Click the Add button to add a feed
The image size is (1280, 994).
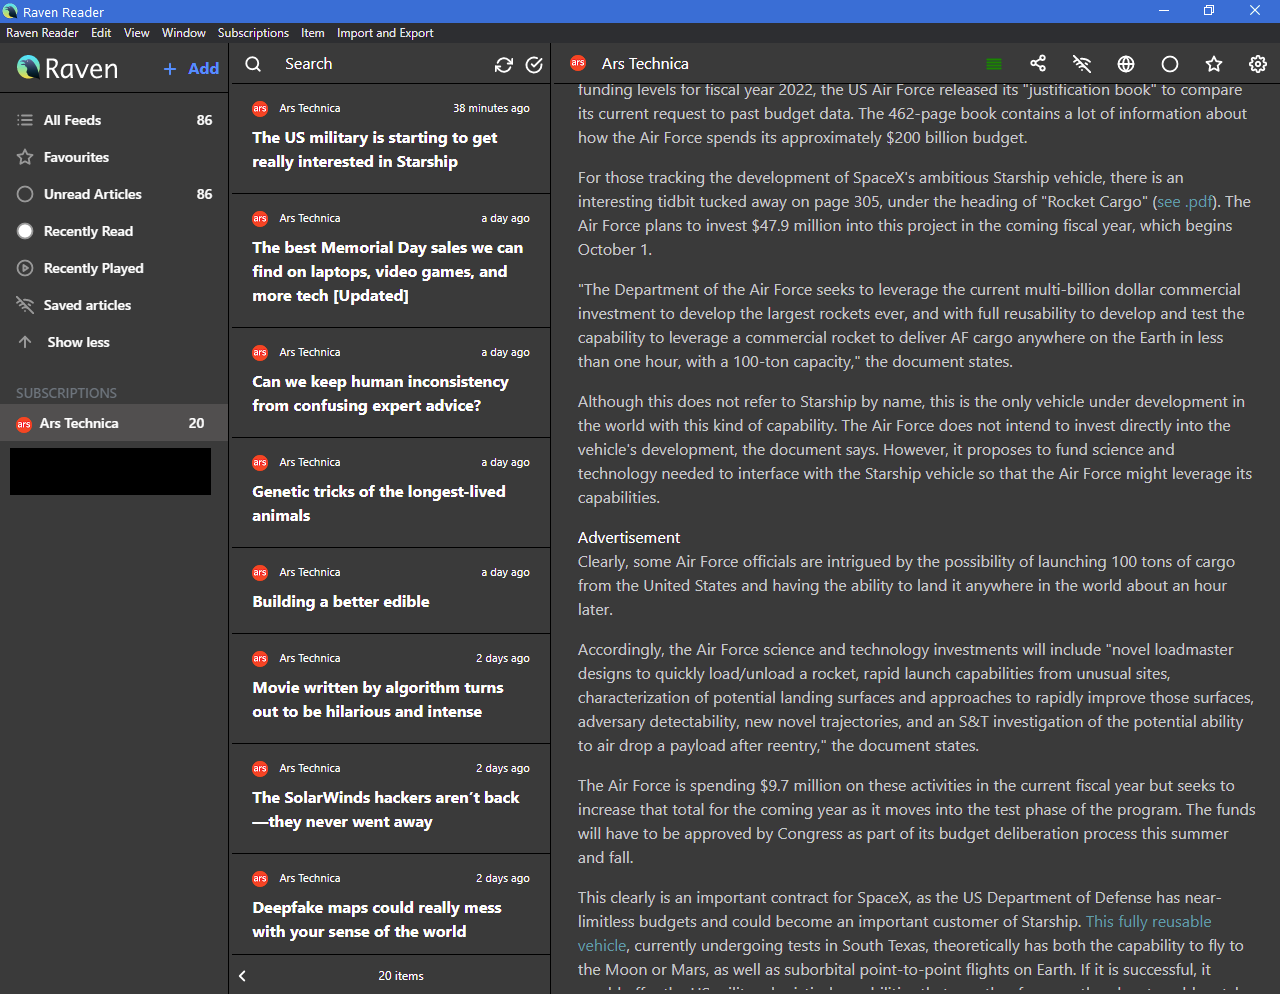point(189,68)
